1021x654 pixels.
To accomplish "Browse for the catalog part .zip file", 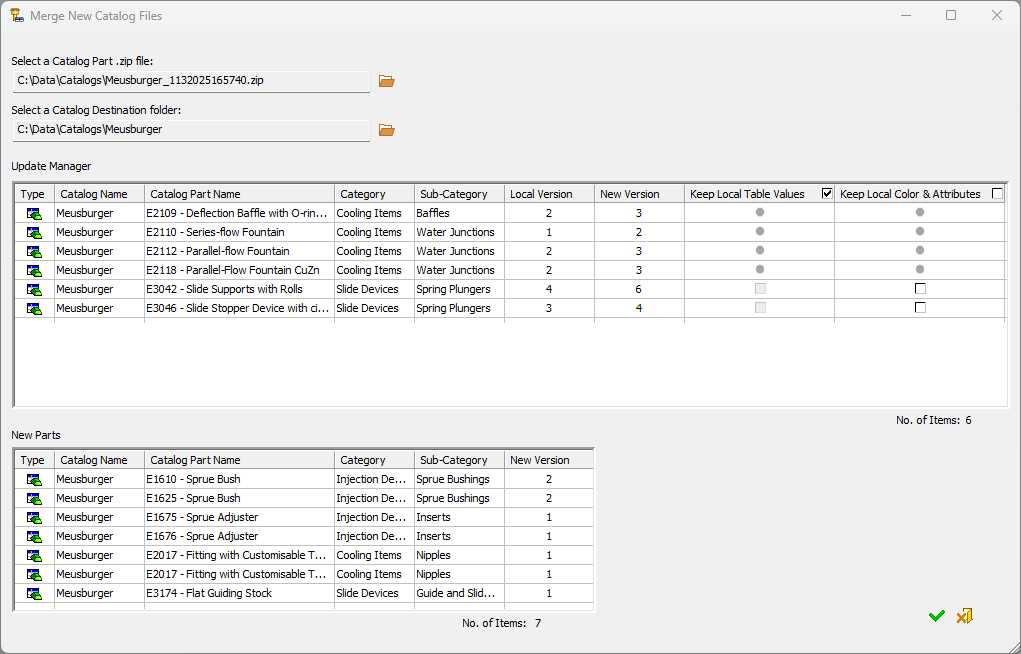I will (387, 81).
